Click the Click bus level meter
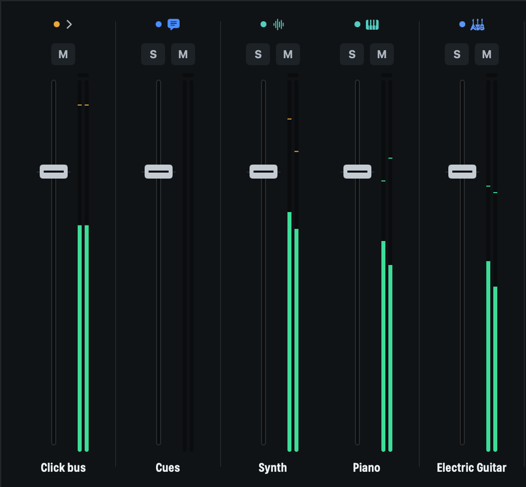526x487 pixels. pyautogui.click(x=83, y=263)
